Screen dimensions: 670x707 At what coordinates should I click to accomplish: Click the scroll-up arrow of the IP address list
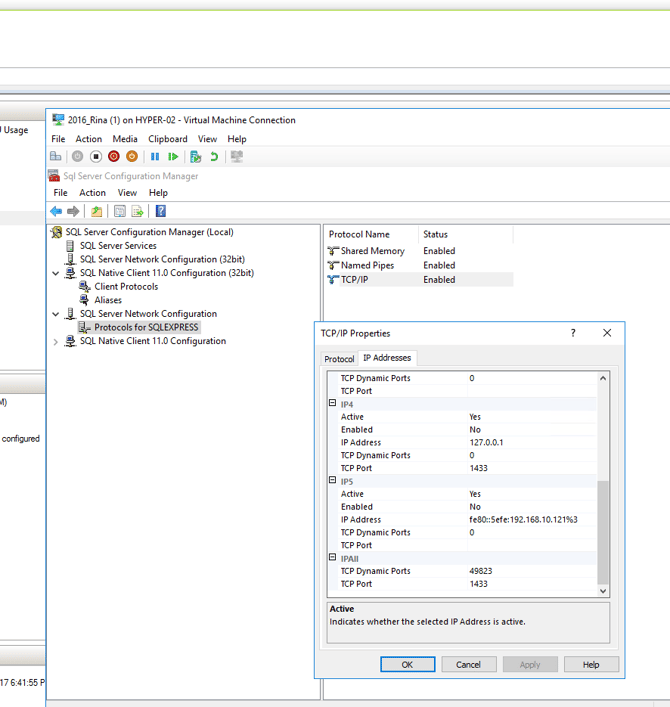pyautogui.click(x=603, y=379)
